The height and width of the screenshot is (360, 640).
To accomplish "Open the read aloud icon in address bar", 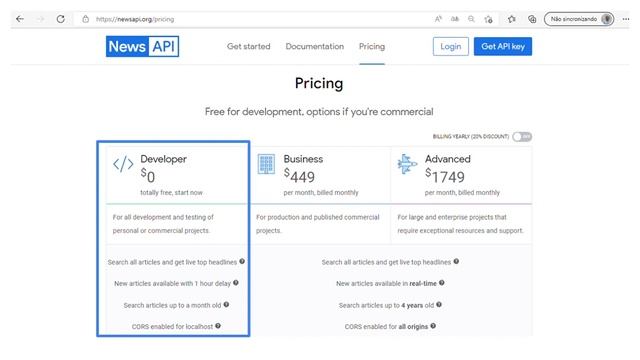I will pyautogui.click(x=438, y=19).
